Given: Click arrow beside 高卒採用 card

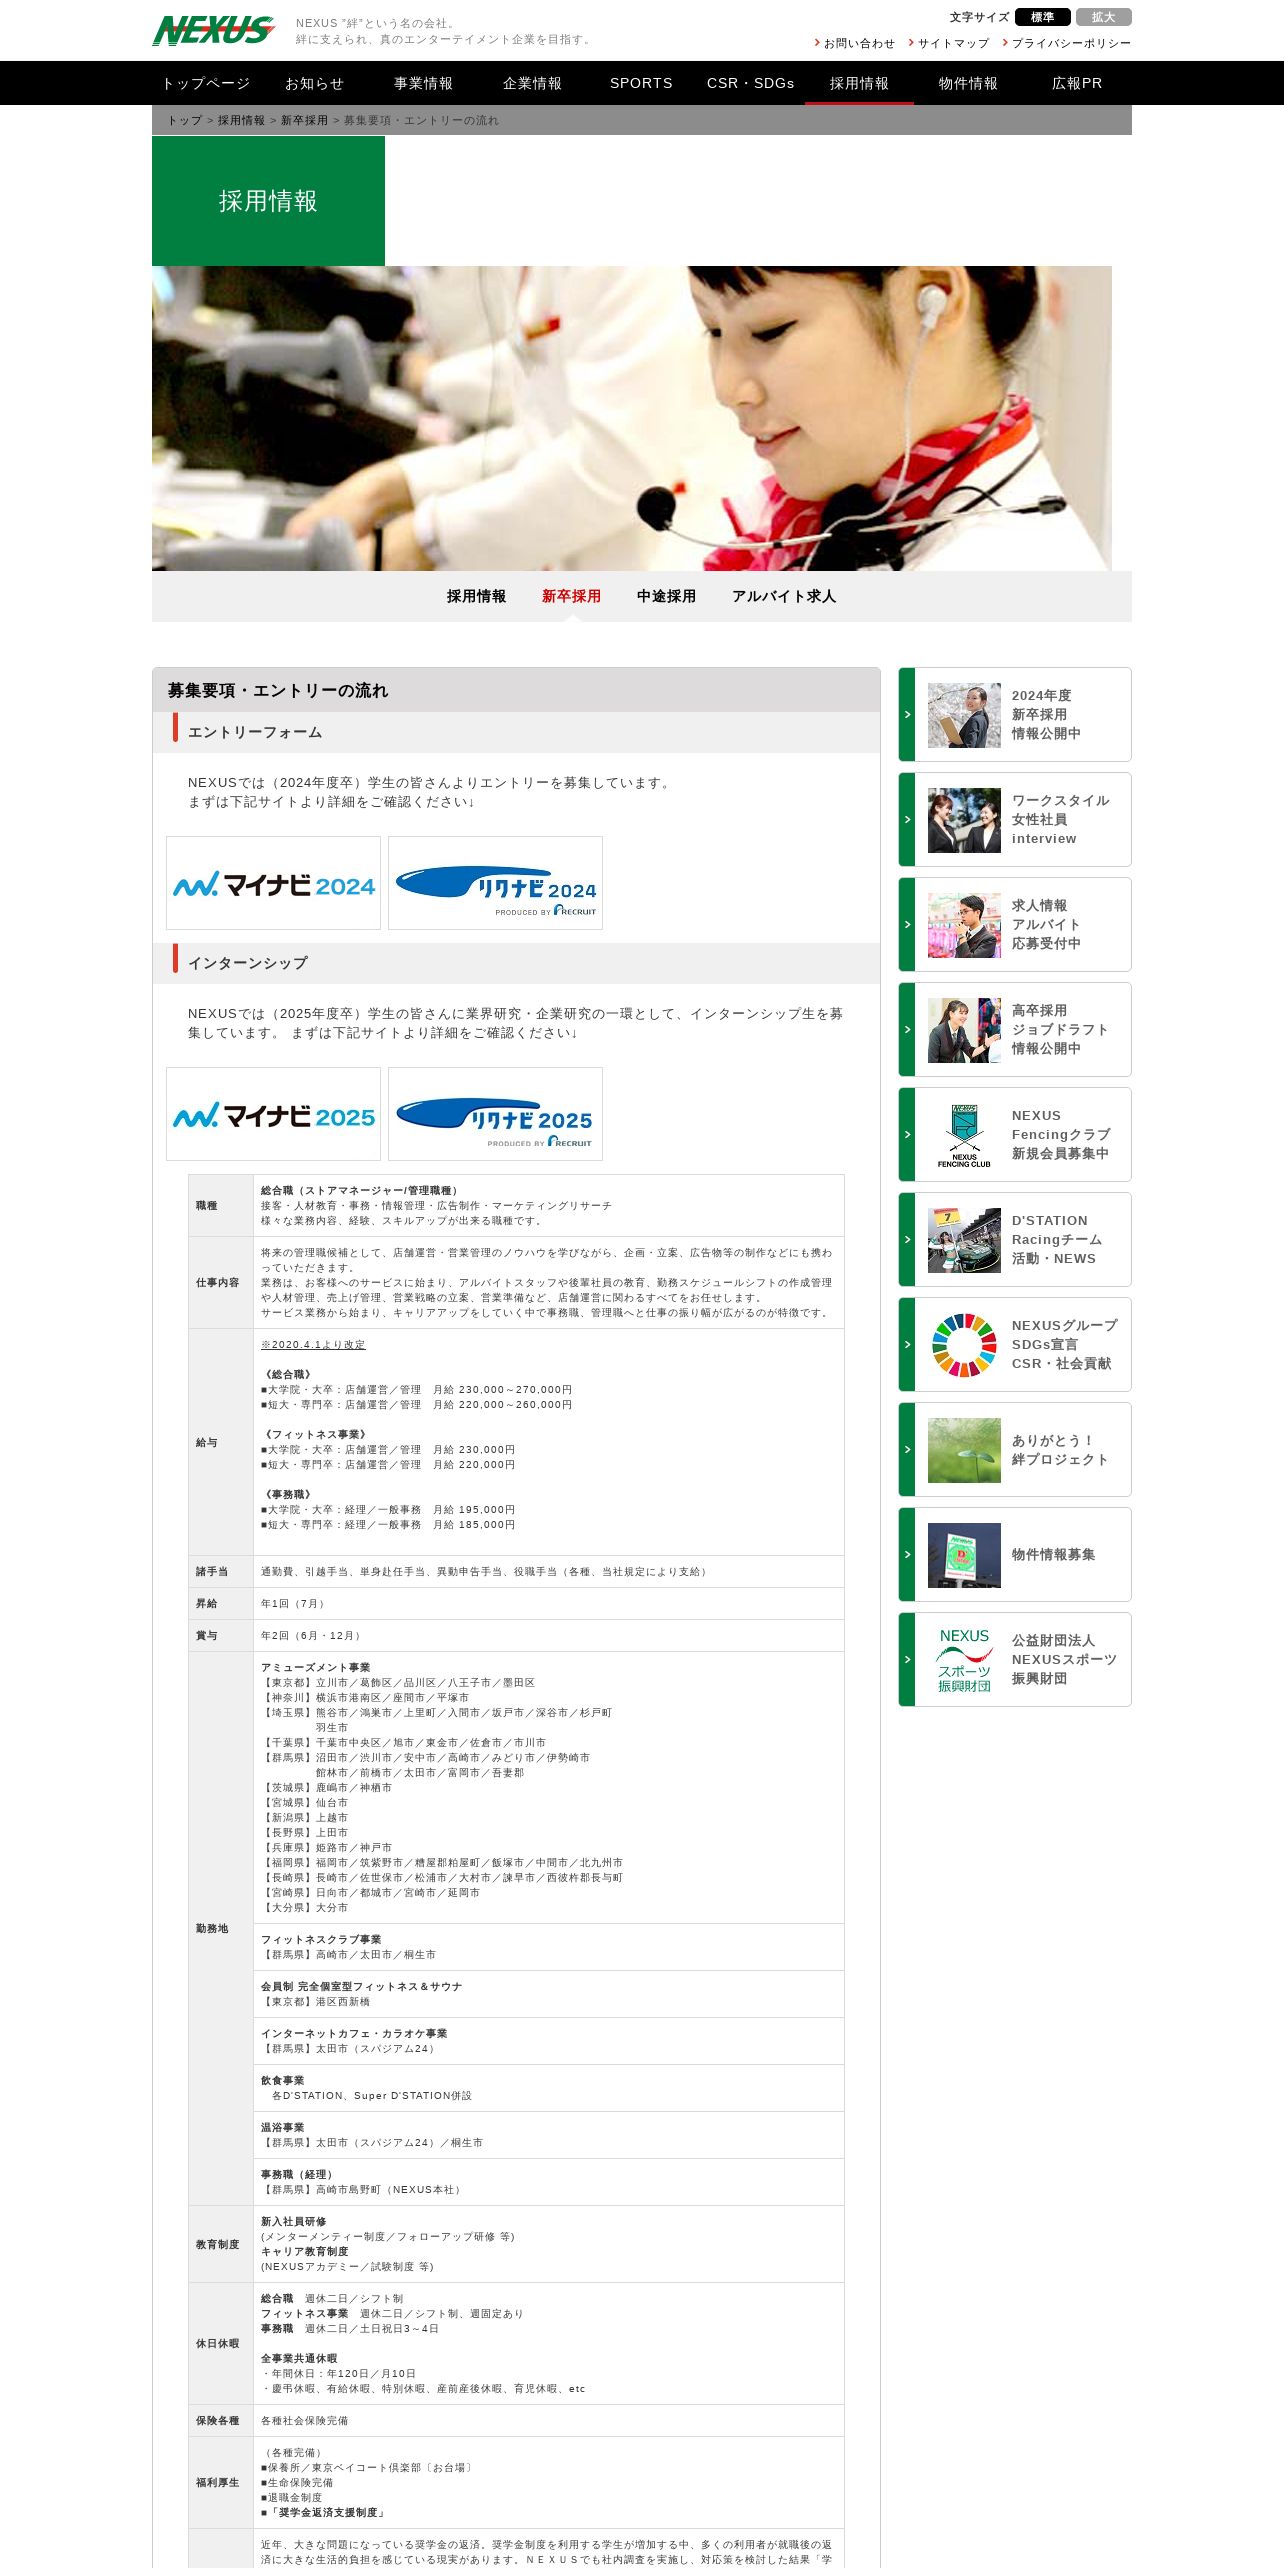Looking at the screenshot, I should click(907, 1030).
